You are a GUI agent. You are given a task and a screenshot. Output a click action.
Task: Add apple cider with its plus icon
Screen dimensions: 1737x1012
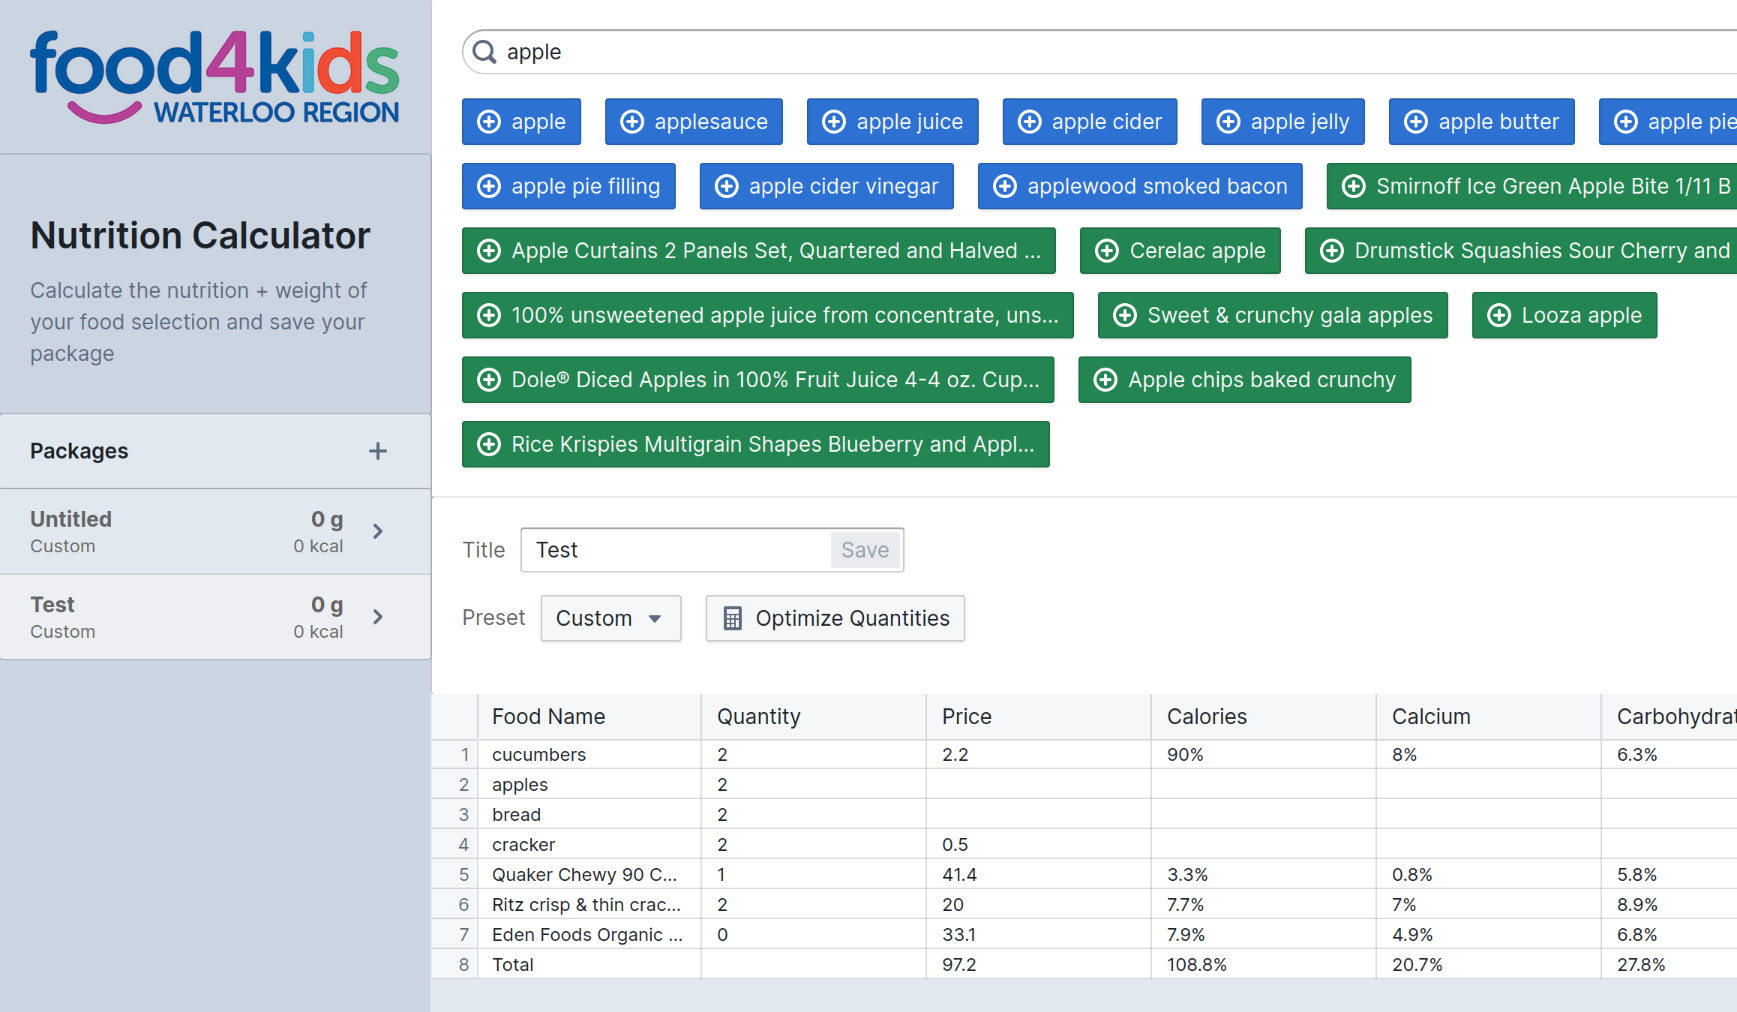coord(1031,121)
